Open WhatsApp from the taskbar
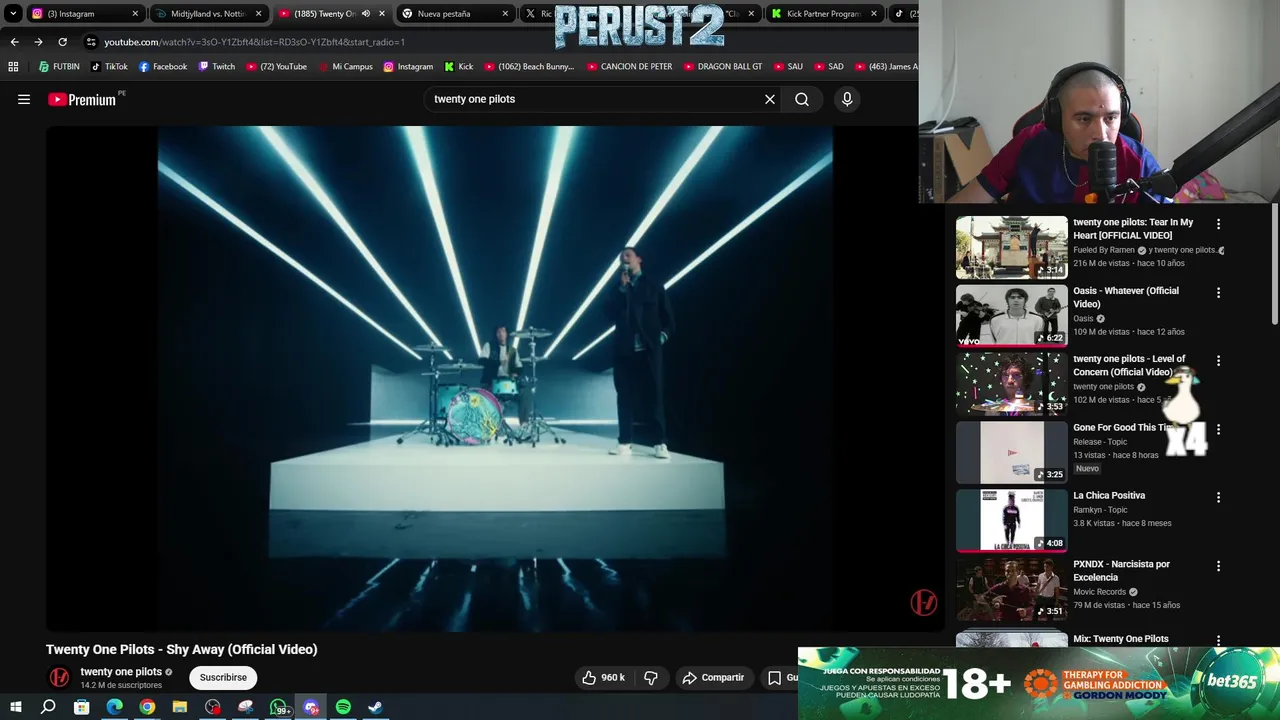The height and width of the screenshot is (720, 1280). [278, 707]
